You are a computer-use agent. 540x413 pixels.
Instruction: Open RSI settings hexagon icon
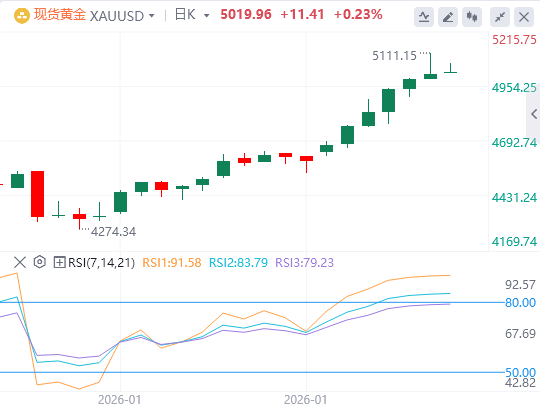coord(40,262)
